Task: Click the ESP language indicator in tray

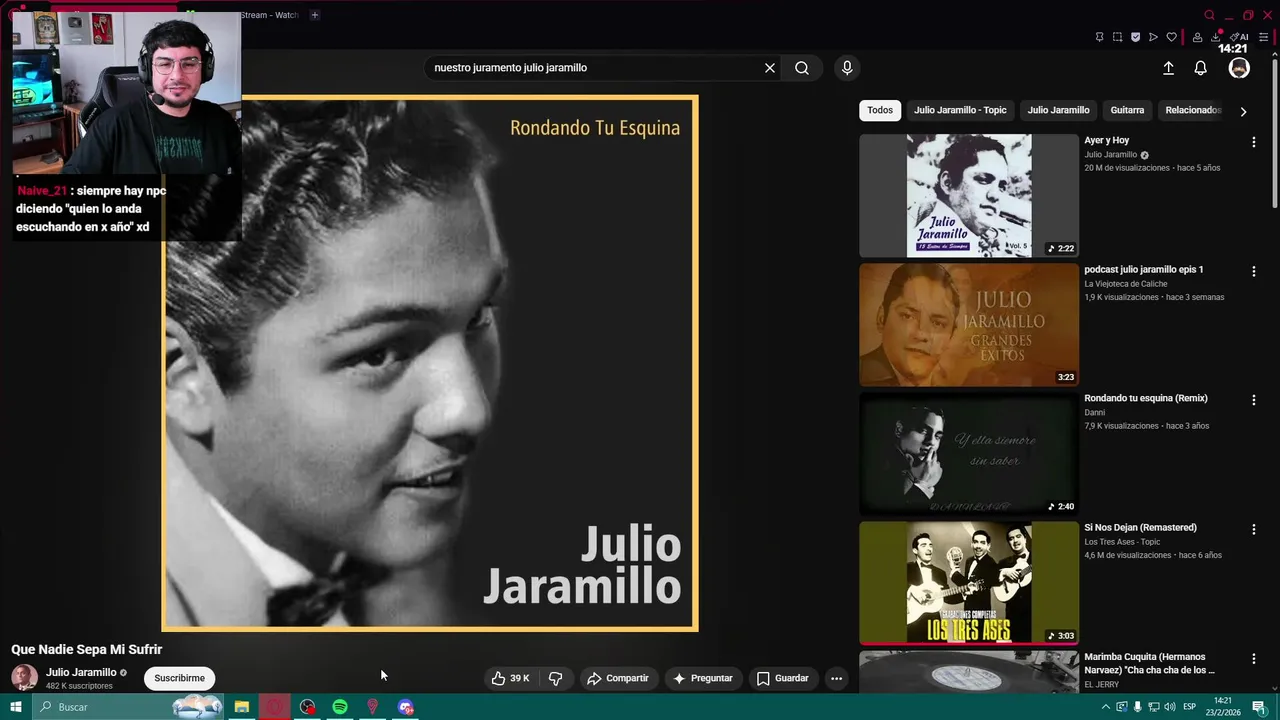Action: point(1190,707)
